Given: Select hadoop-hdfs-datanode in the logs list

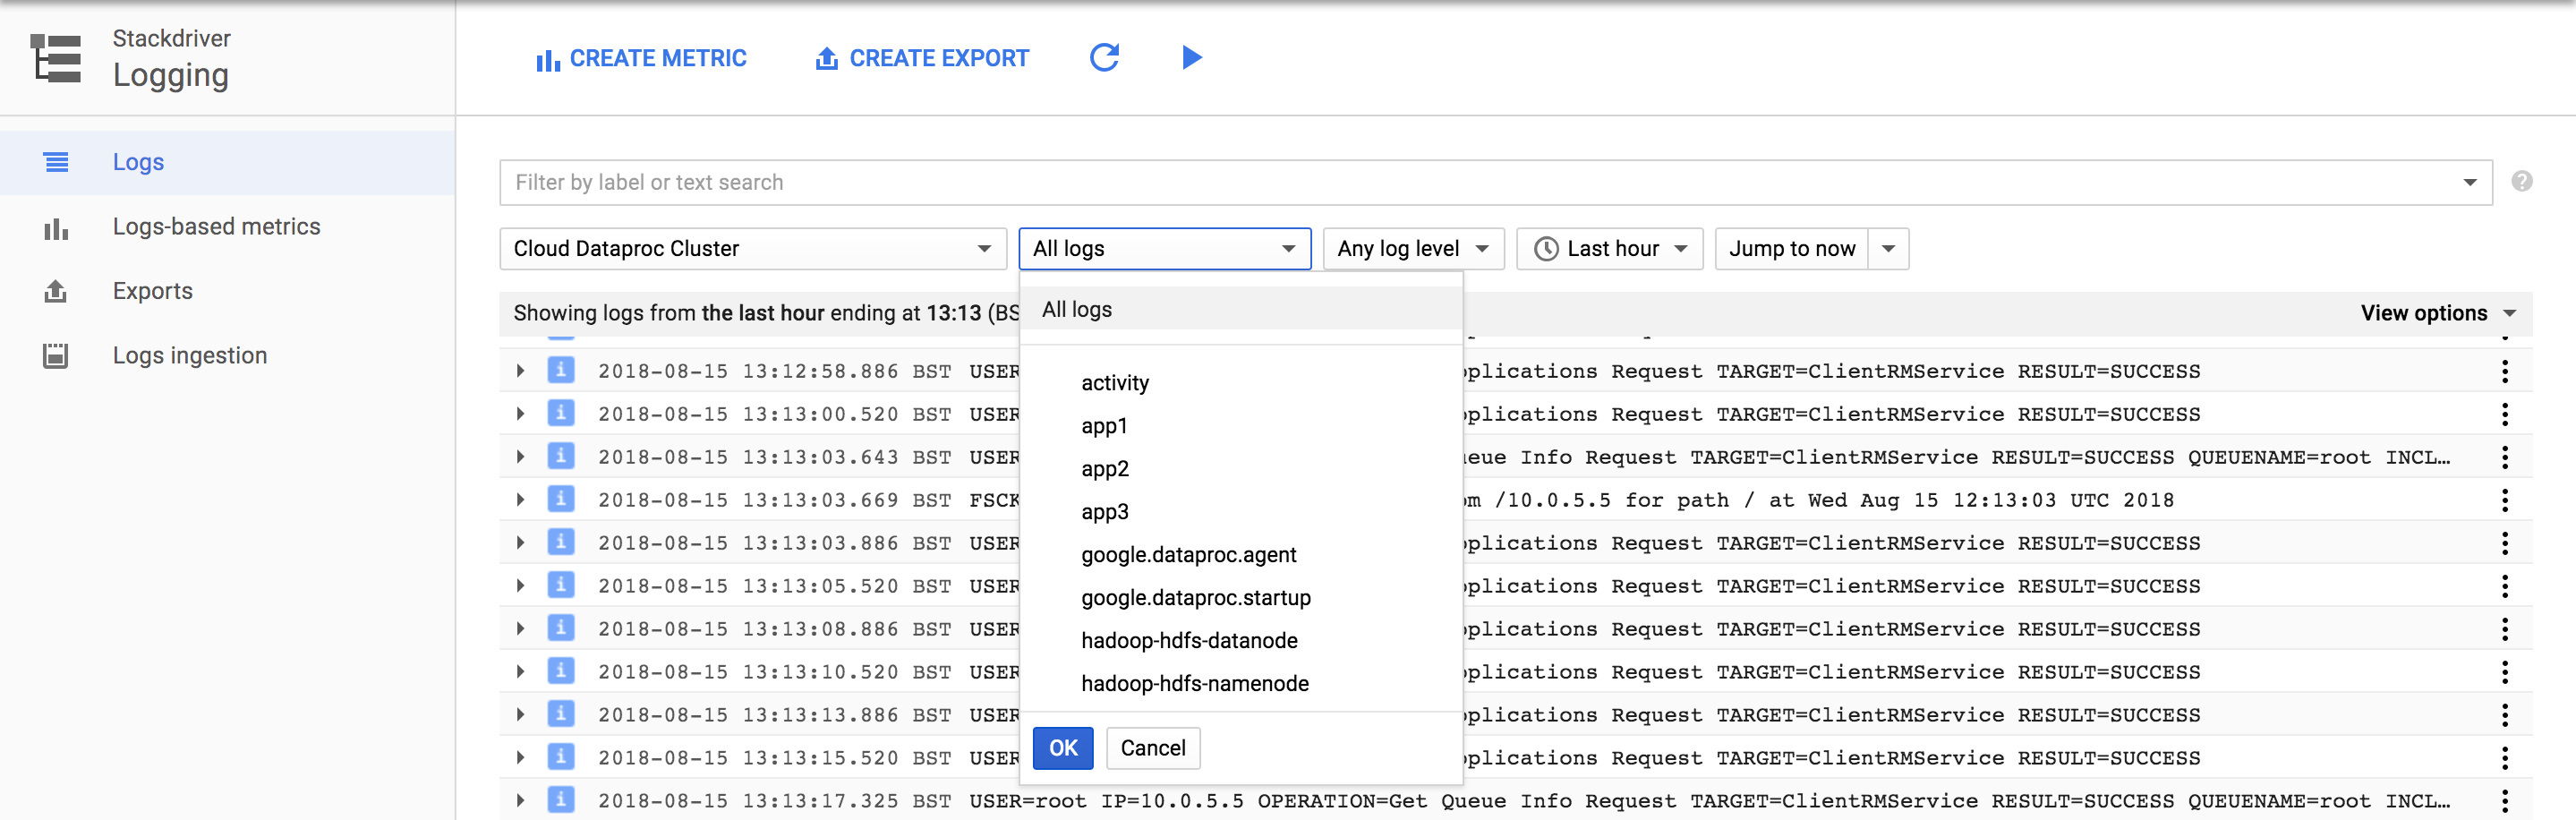Looking at the screenshot, I should coord(1189,640).
